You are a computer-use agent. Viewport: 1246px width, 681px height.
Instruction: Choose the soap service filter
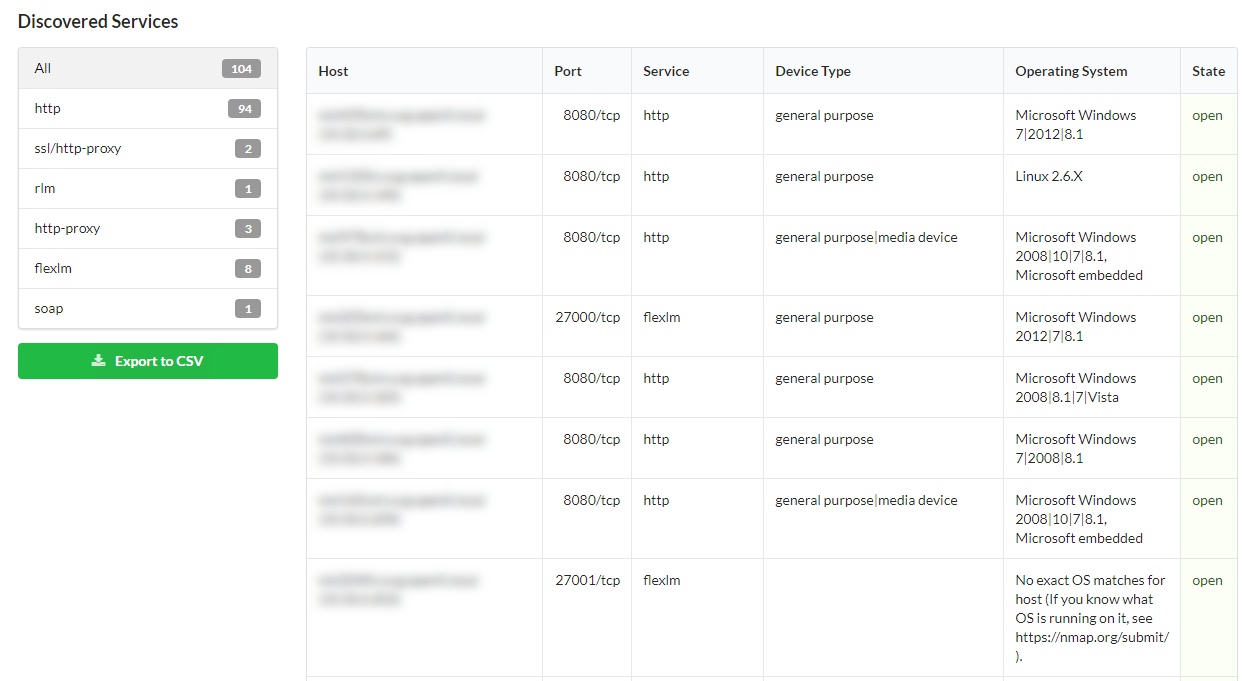(x=49, y=309)
